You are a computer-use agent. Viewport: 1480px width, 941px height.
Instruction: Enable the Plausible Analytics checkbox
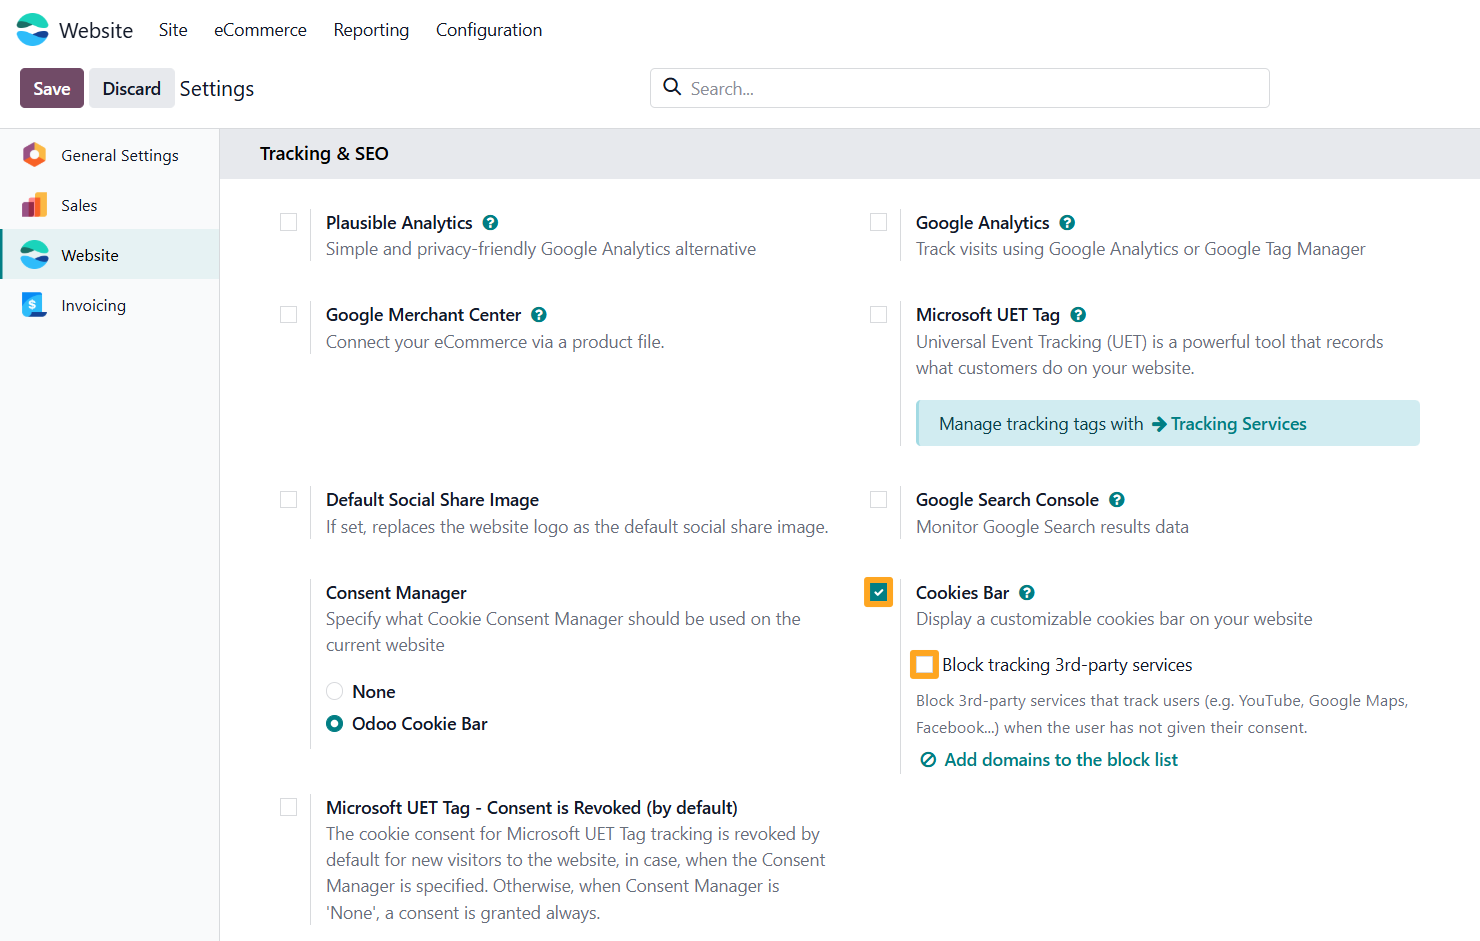289,222
